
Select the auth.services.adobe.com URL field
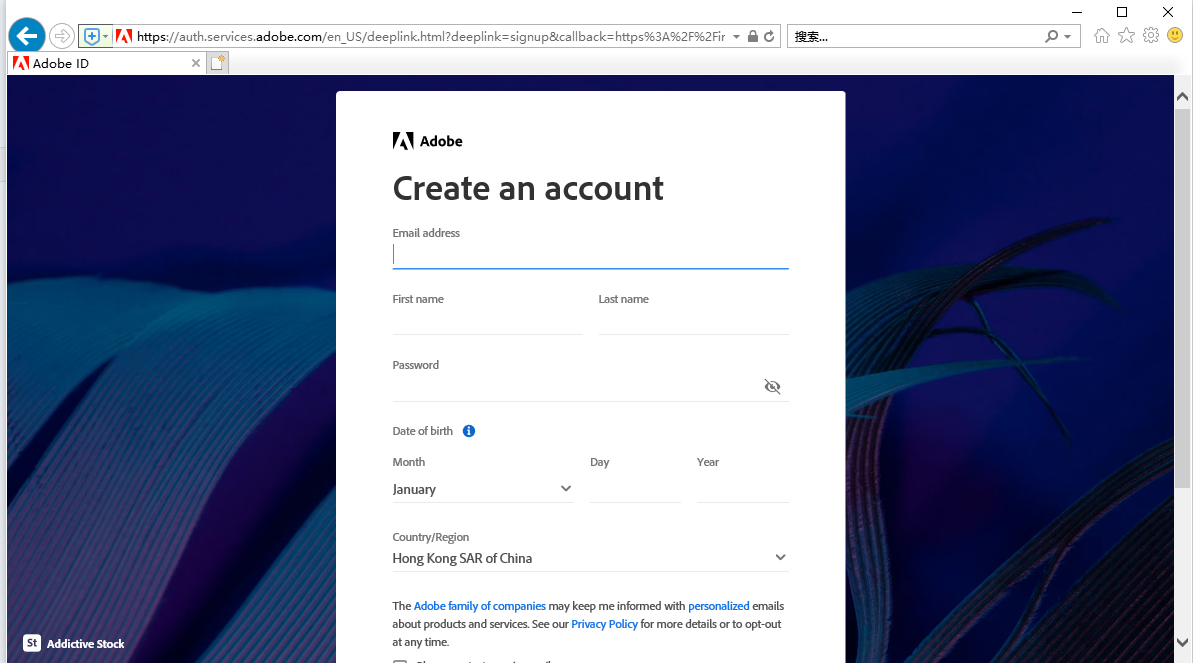pyautogui.click(x=431, y=37)
